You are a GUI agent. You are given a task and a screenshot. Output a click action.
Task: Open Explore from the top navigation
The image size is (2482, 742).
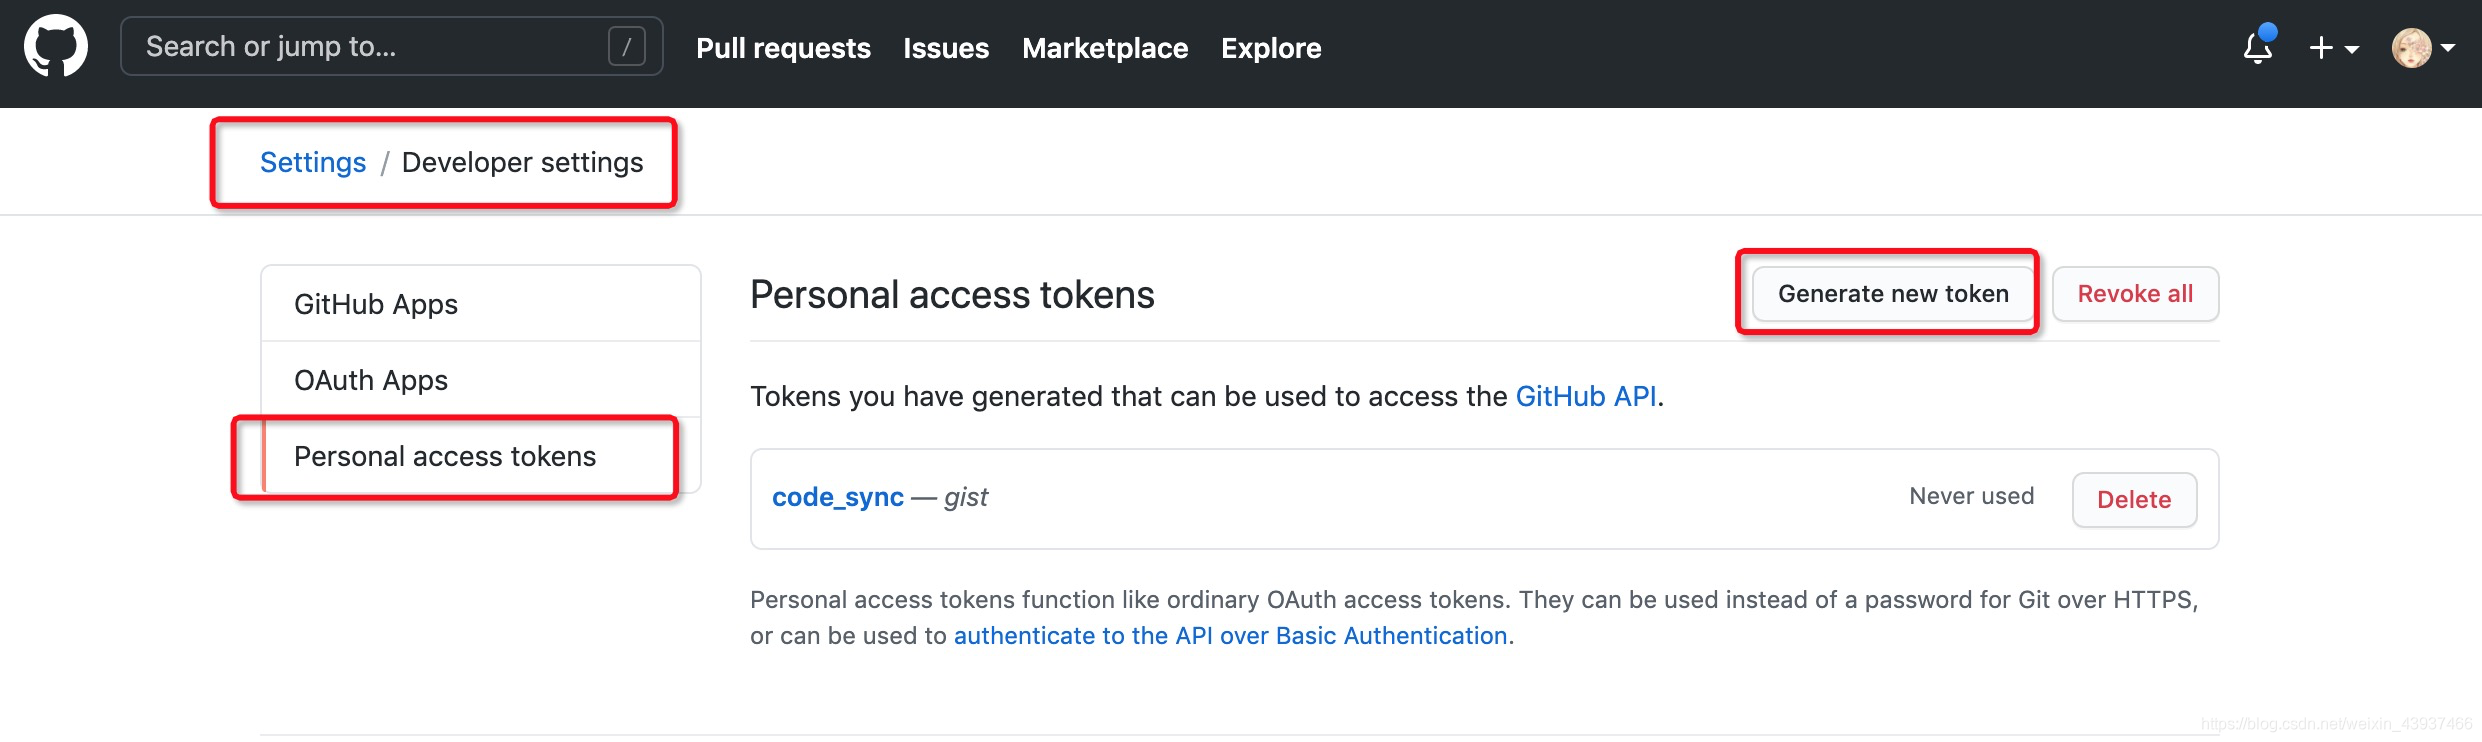pos(1271,48)
